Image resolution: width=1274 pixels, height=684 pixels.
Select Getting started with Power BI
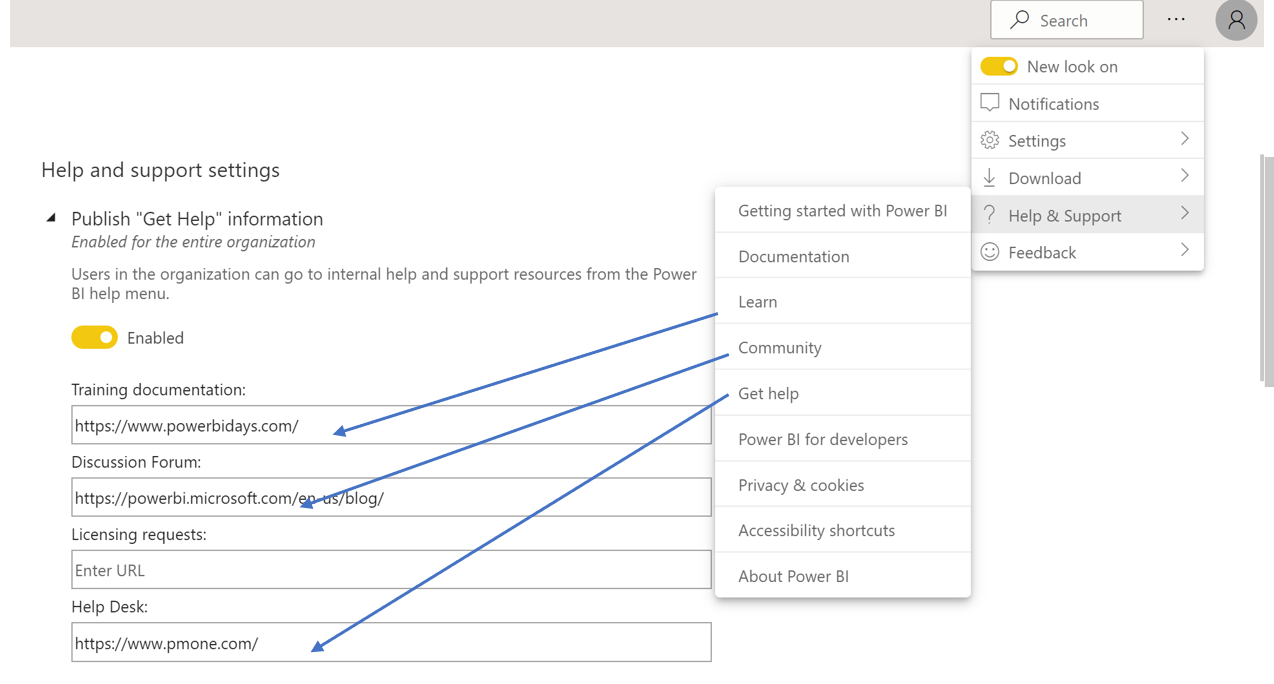coord(843,210)
